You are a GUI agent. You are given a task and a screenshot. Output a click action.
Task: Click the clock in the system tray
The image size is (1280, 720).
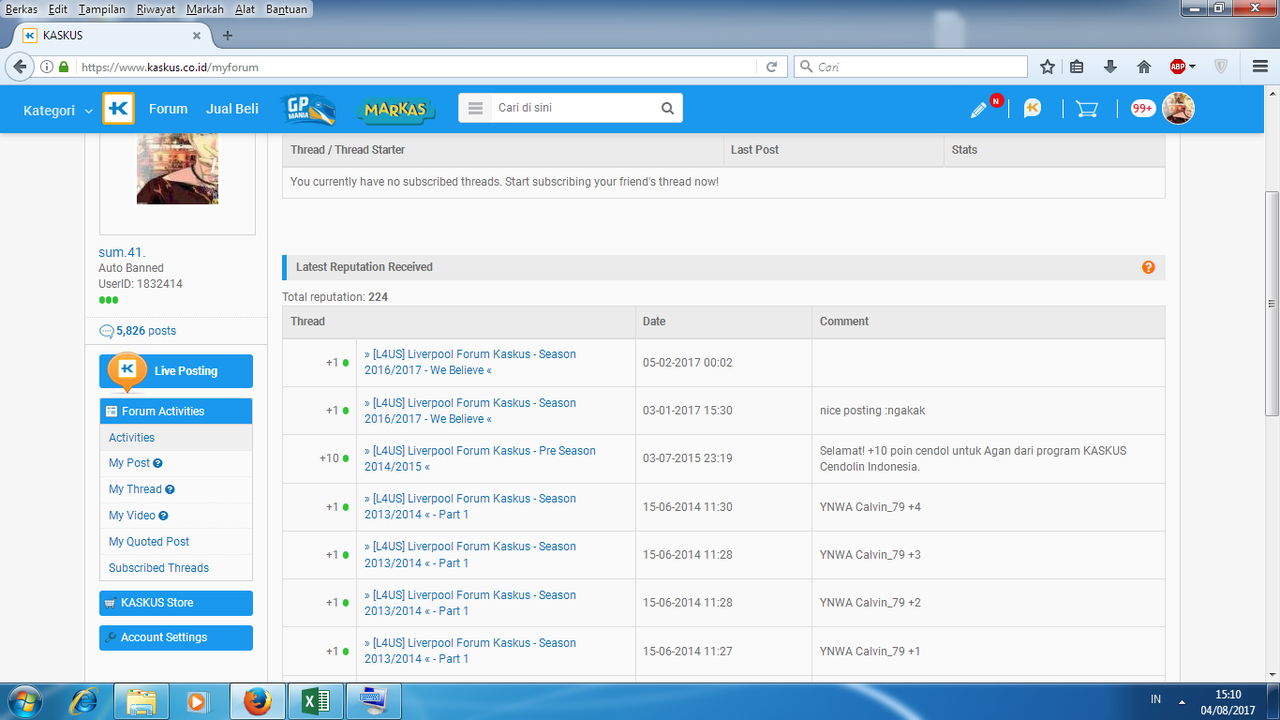pyautogui.click(x=1228, y=702)
